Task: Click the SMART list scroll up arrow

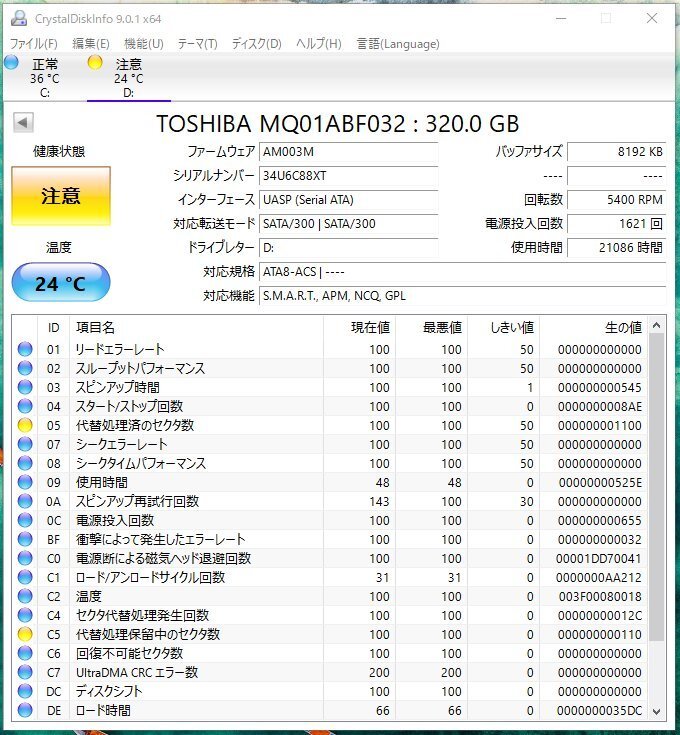Action: point(657,325)
